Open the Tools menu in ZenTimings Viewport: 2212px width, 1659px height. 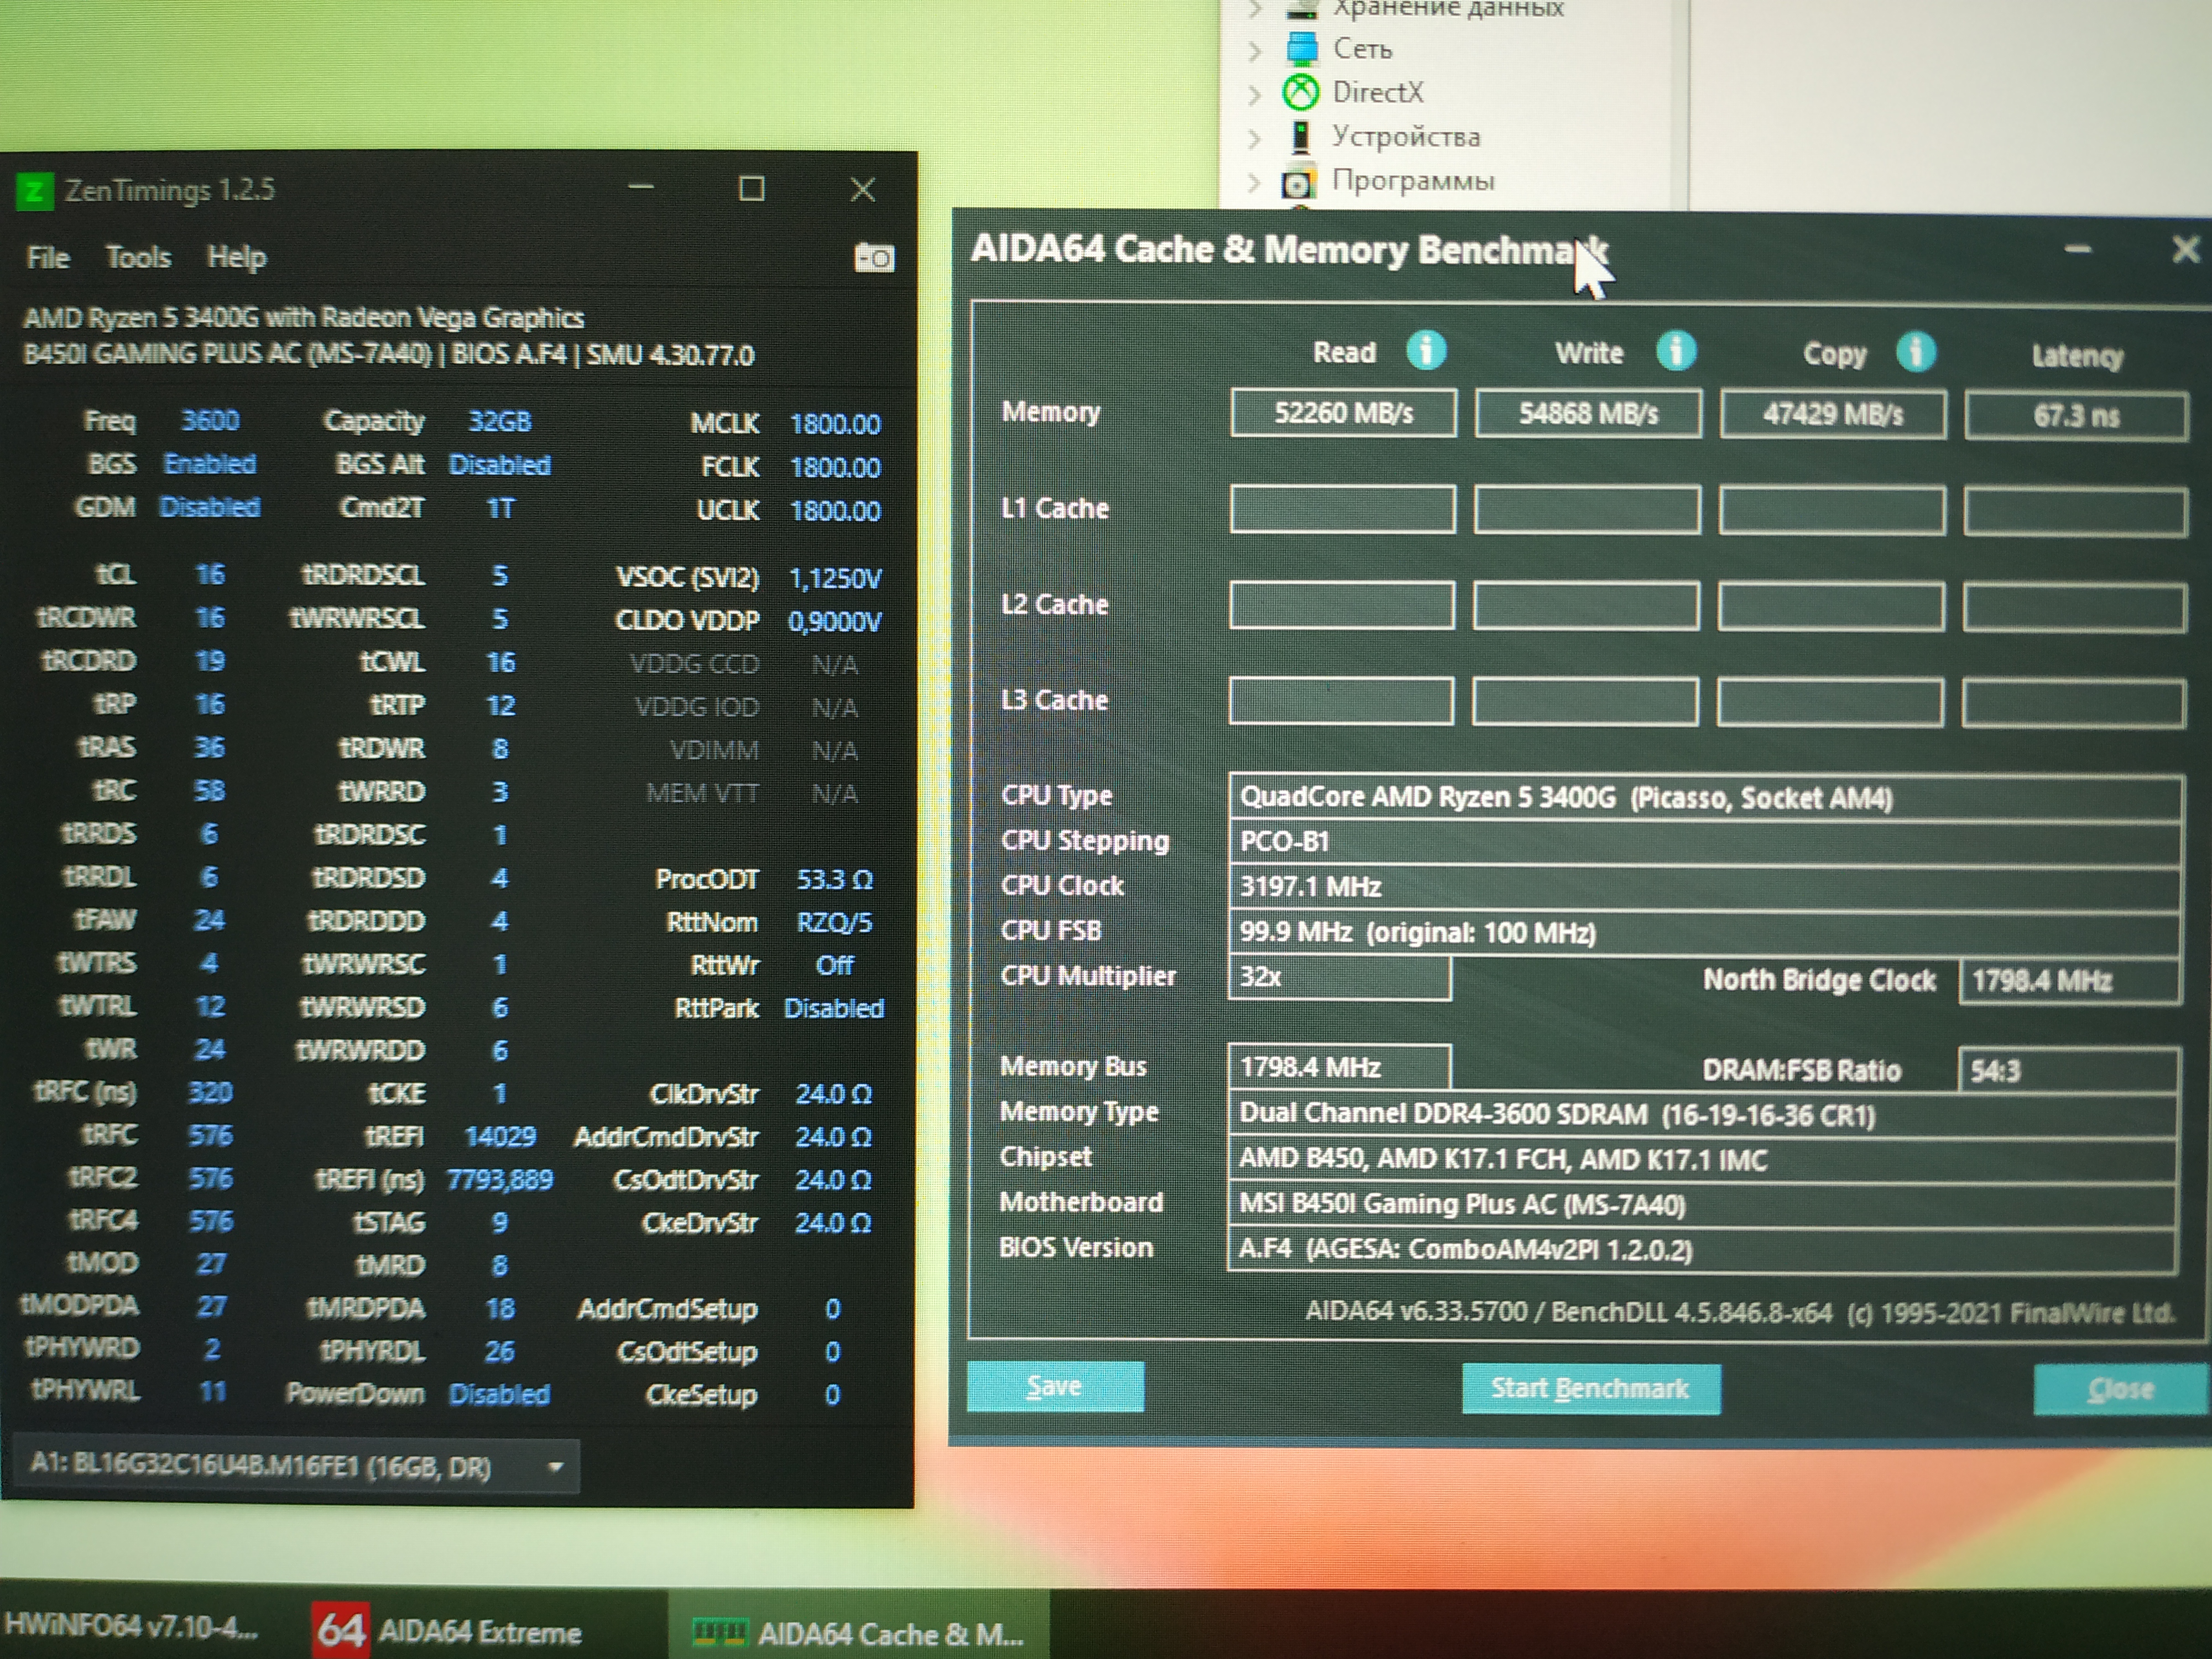click(x=138, y=258)
